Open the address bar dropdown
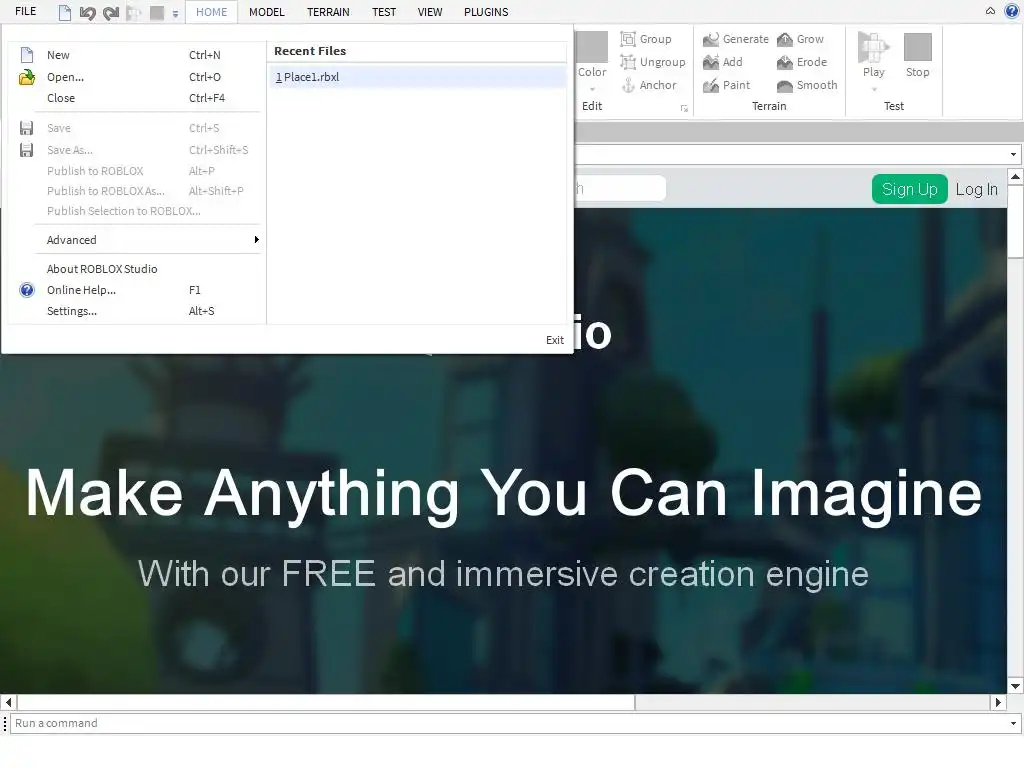The image size is (1024, 768). pos(1013,155)
